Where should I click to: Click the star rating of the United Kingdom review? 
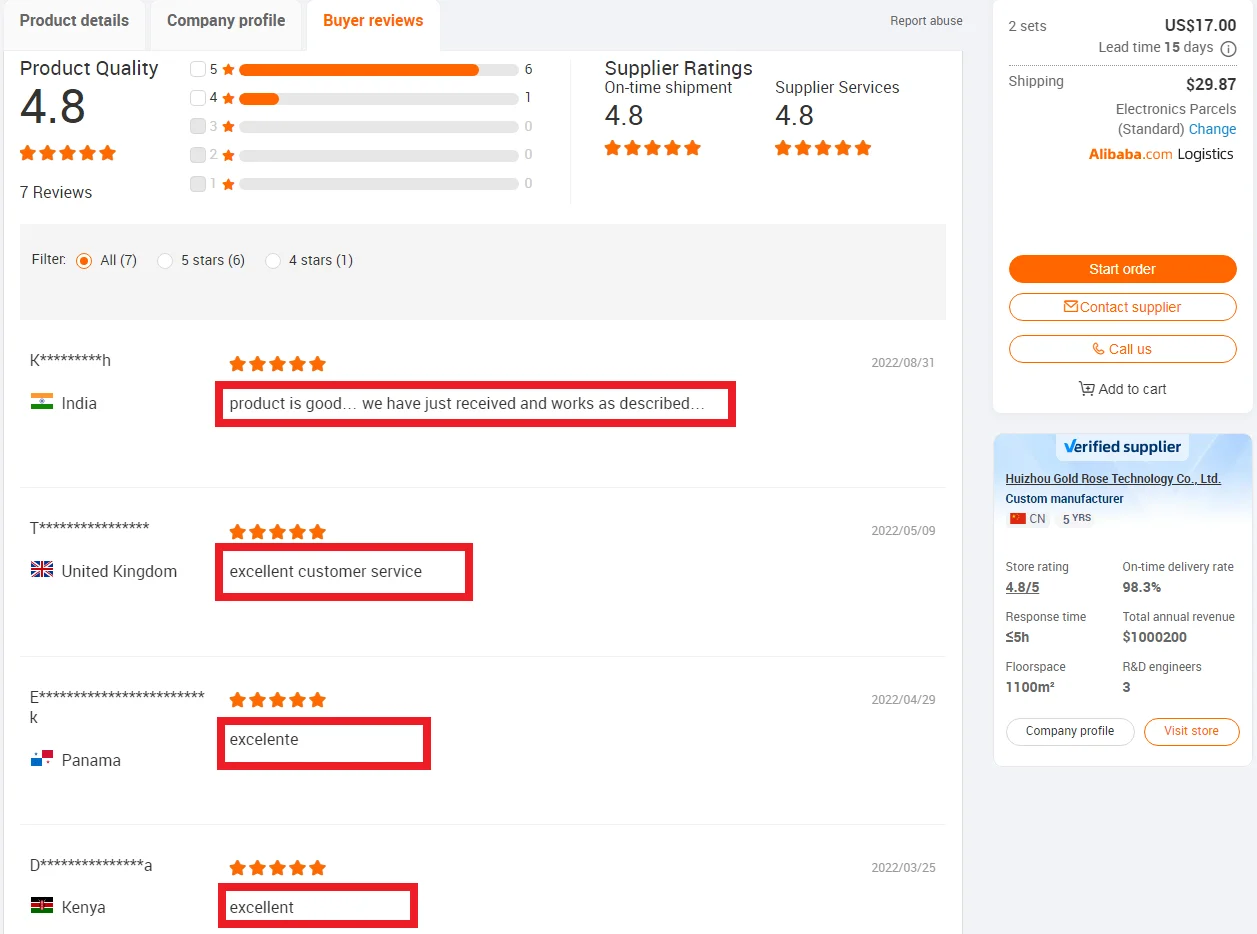click(278, 532)
